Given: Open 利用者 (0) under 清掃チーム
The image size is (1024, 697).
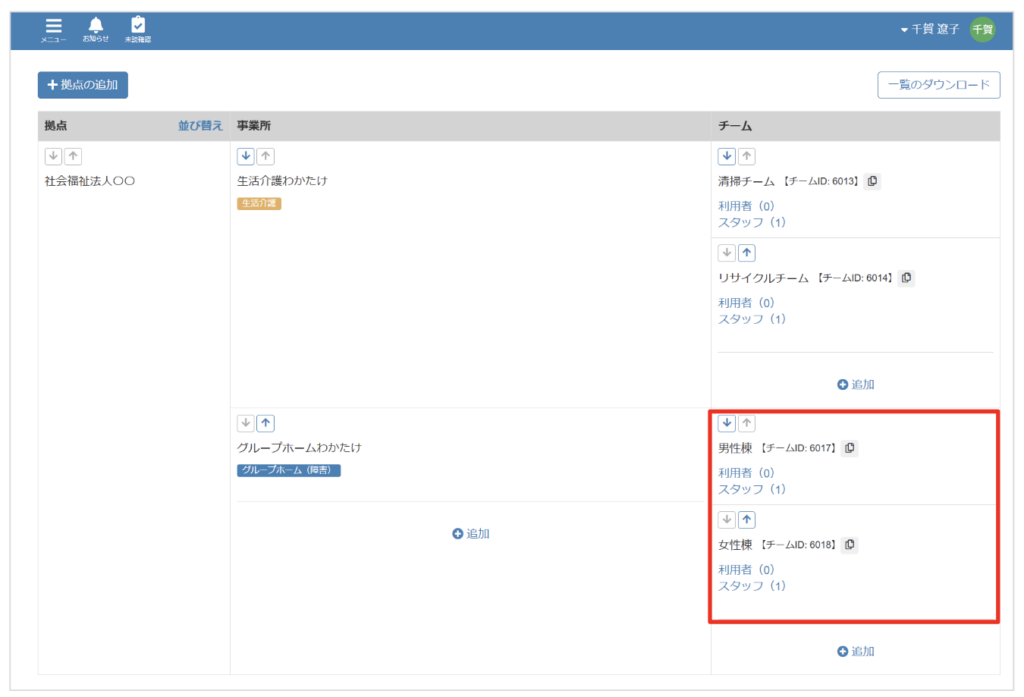Looking at the screenshot, I should pos(746,206).
